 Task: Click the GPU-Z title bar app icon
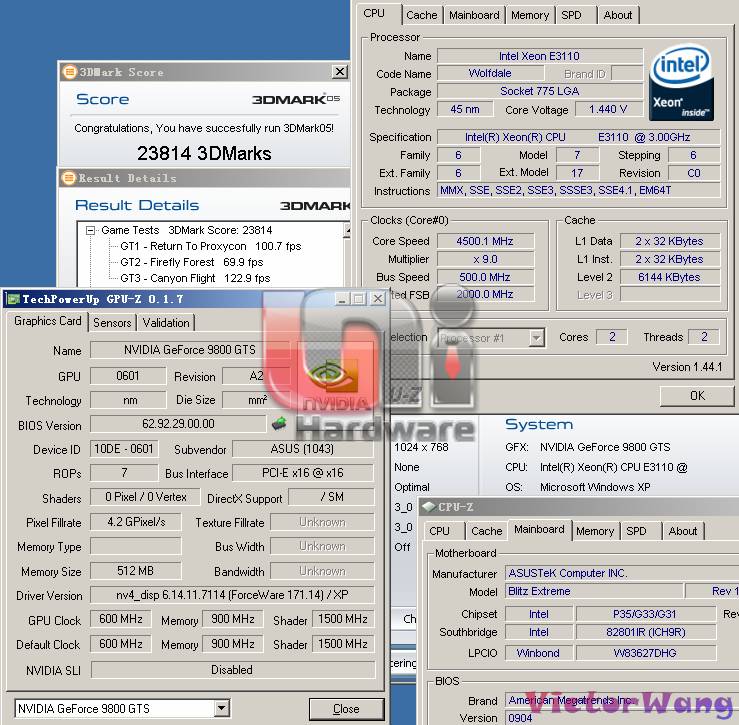coord(14,299)
